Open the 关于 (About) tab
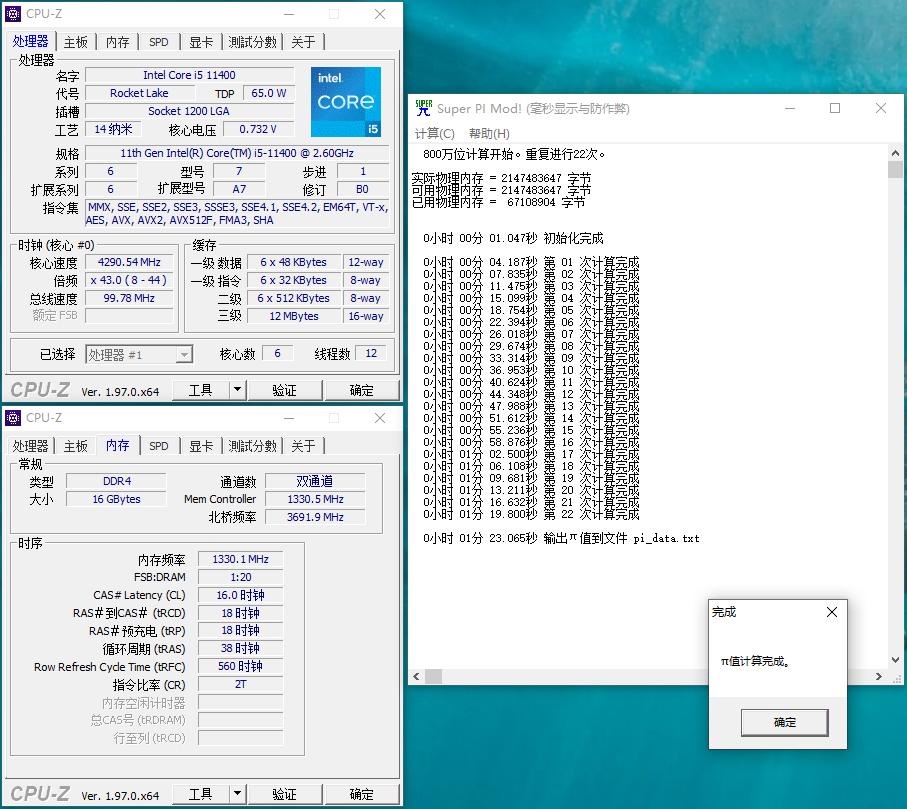 (x=303, y=41)
